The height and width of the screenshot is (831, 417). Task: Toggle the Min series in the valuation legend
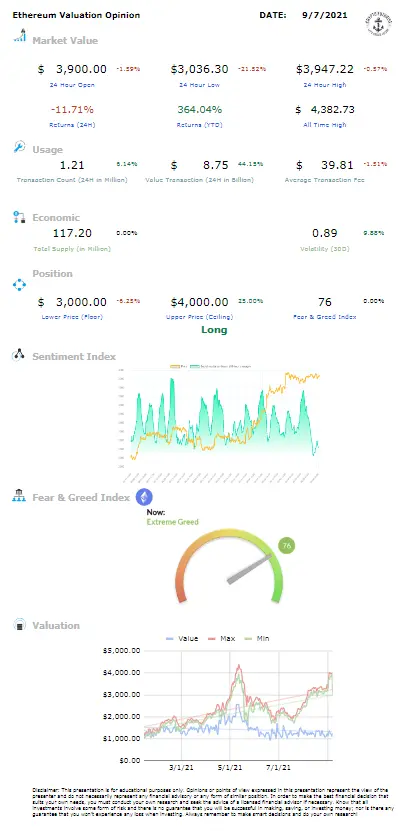[x=256, y=638]
